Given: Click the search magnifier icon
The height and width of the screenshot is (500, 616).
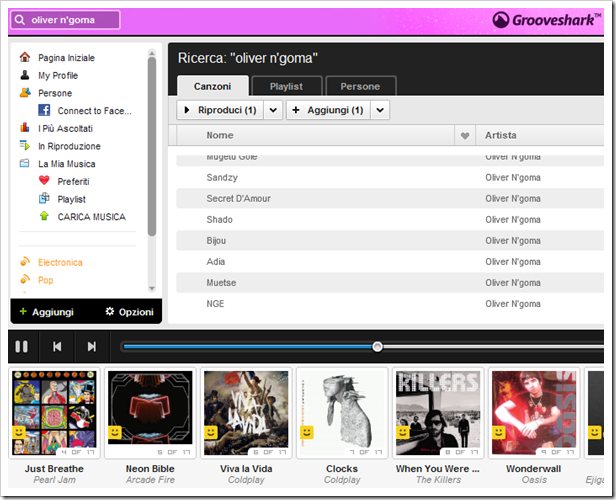Looking at the screenshot, I should [x=20, y=20].
